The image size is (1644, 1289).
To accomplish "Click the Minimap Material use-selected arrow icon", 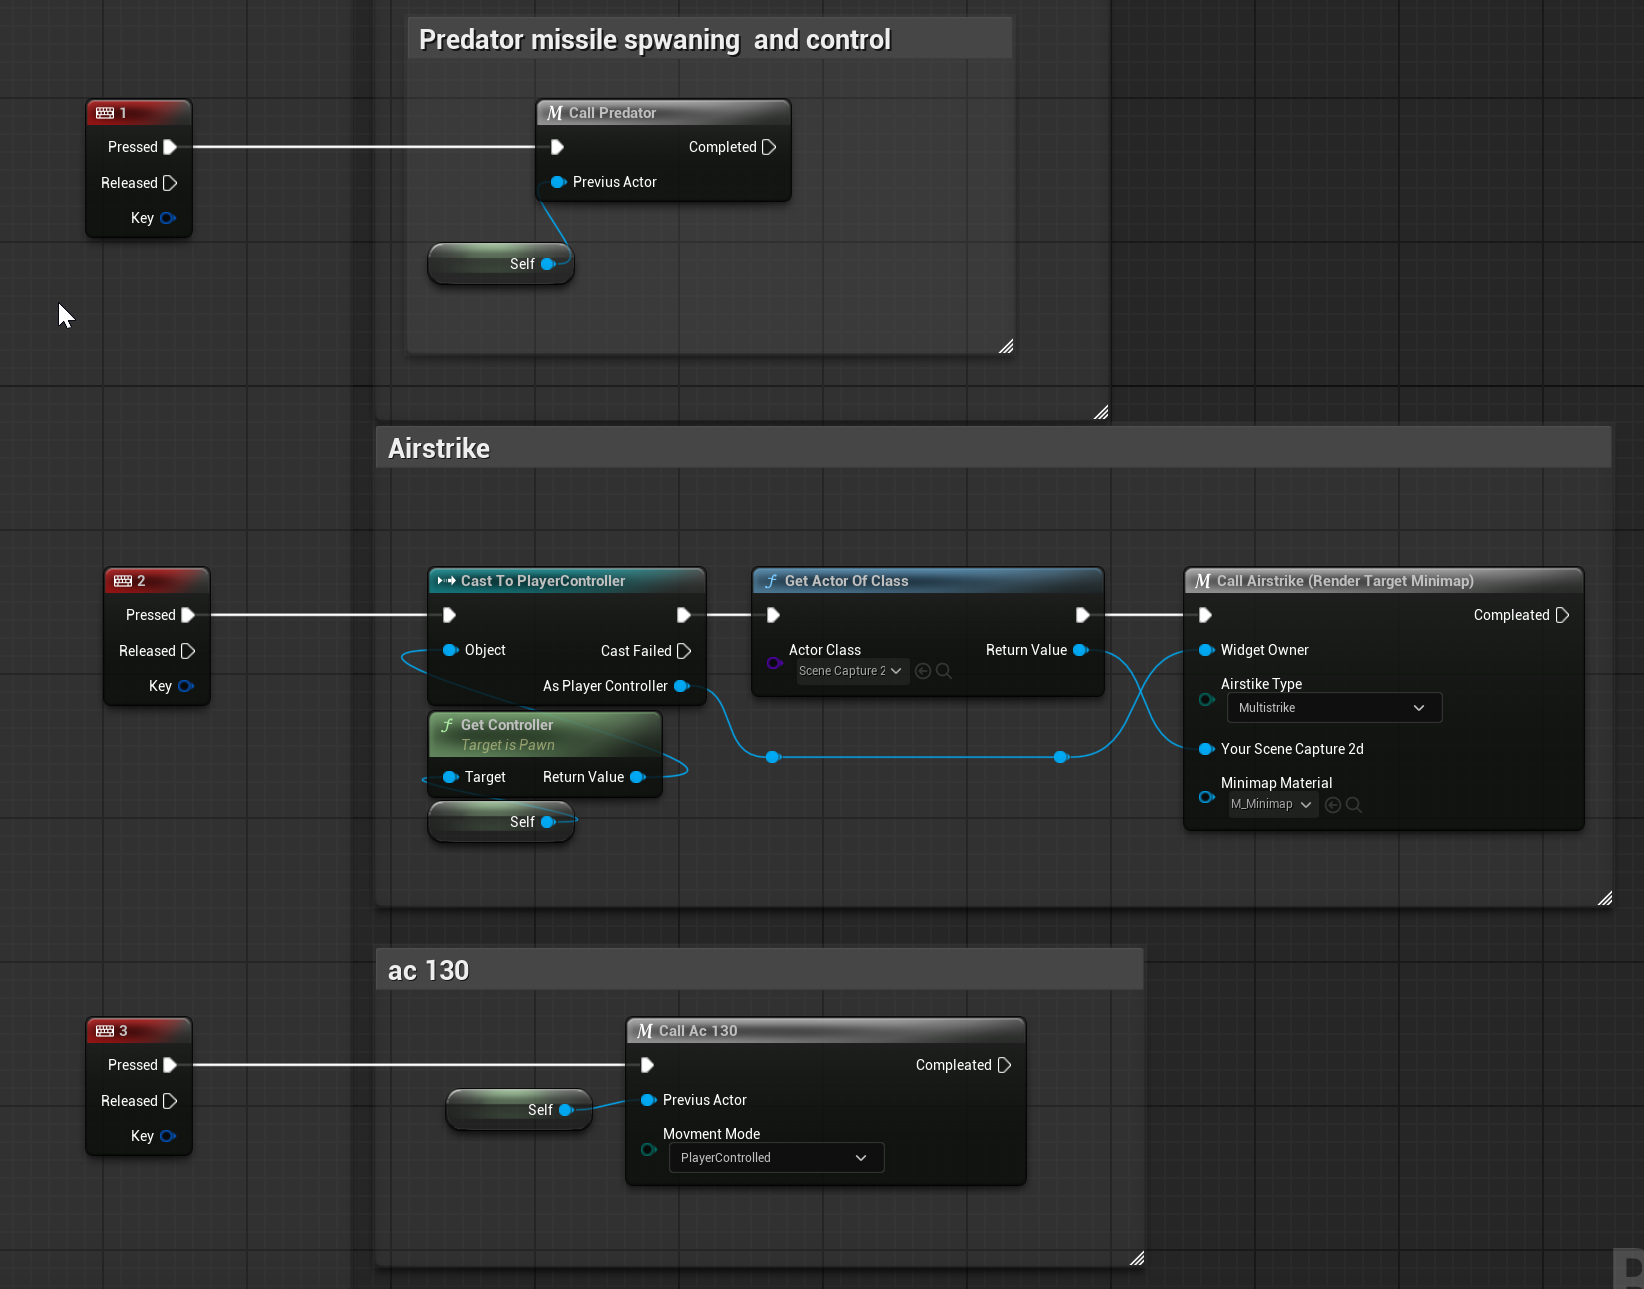I will coord(1333,805).
